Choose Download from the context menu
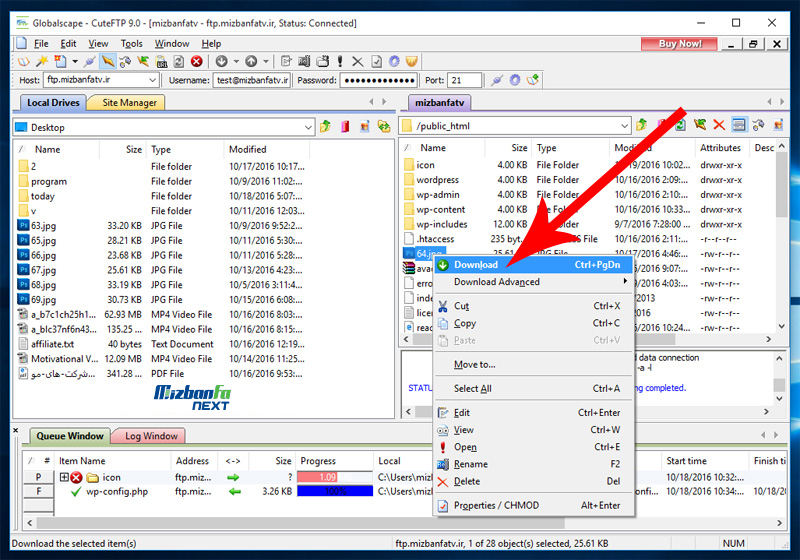This screenshot has height=560, width=800. 476,265
